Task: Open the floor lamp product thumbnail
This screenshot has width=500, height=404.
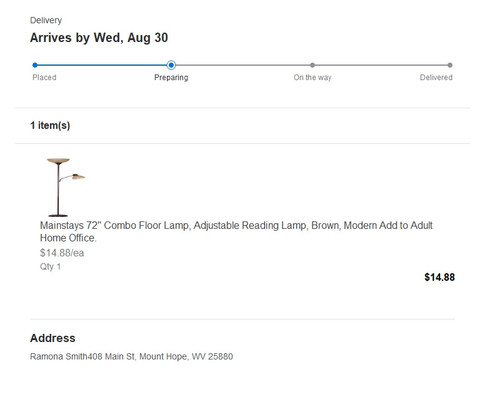Action: click(66, 187)
